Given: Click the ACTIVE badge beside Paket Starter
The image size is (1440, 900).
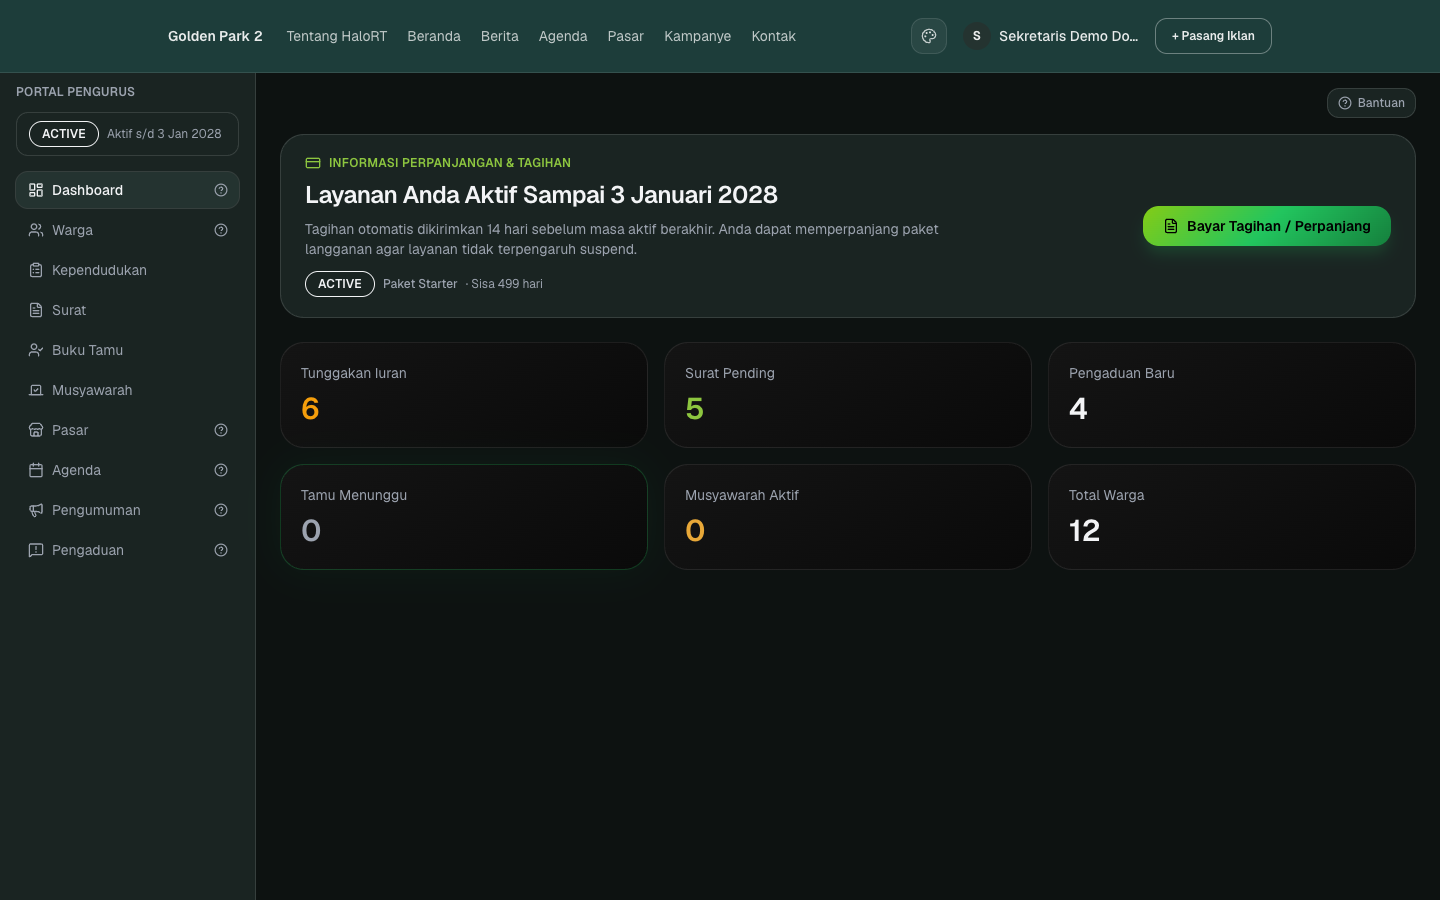Looking at the screenshot, I should (340, 284).
